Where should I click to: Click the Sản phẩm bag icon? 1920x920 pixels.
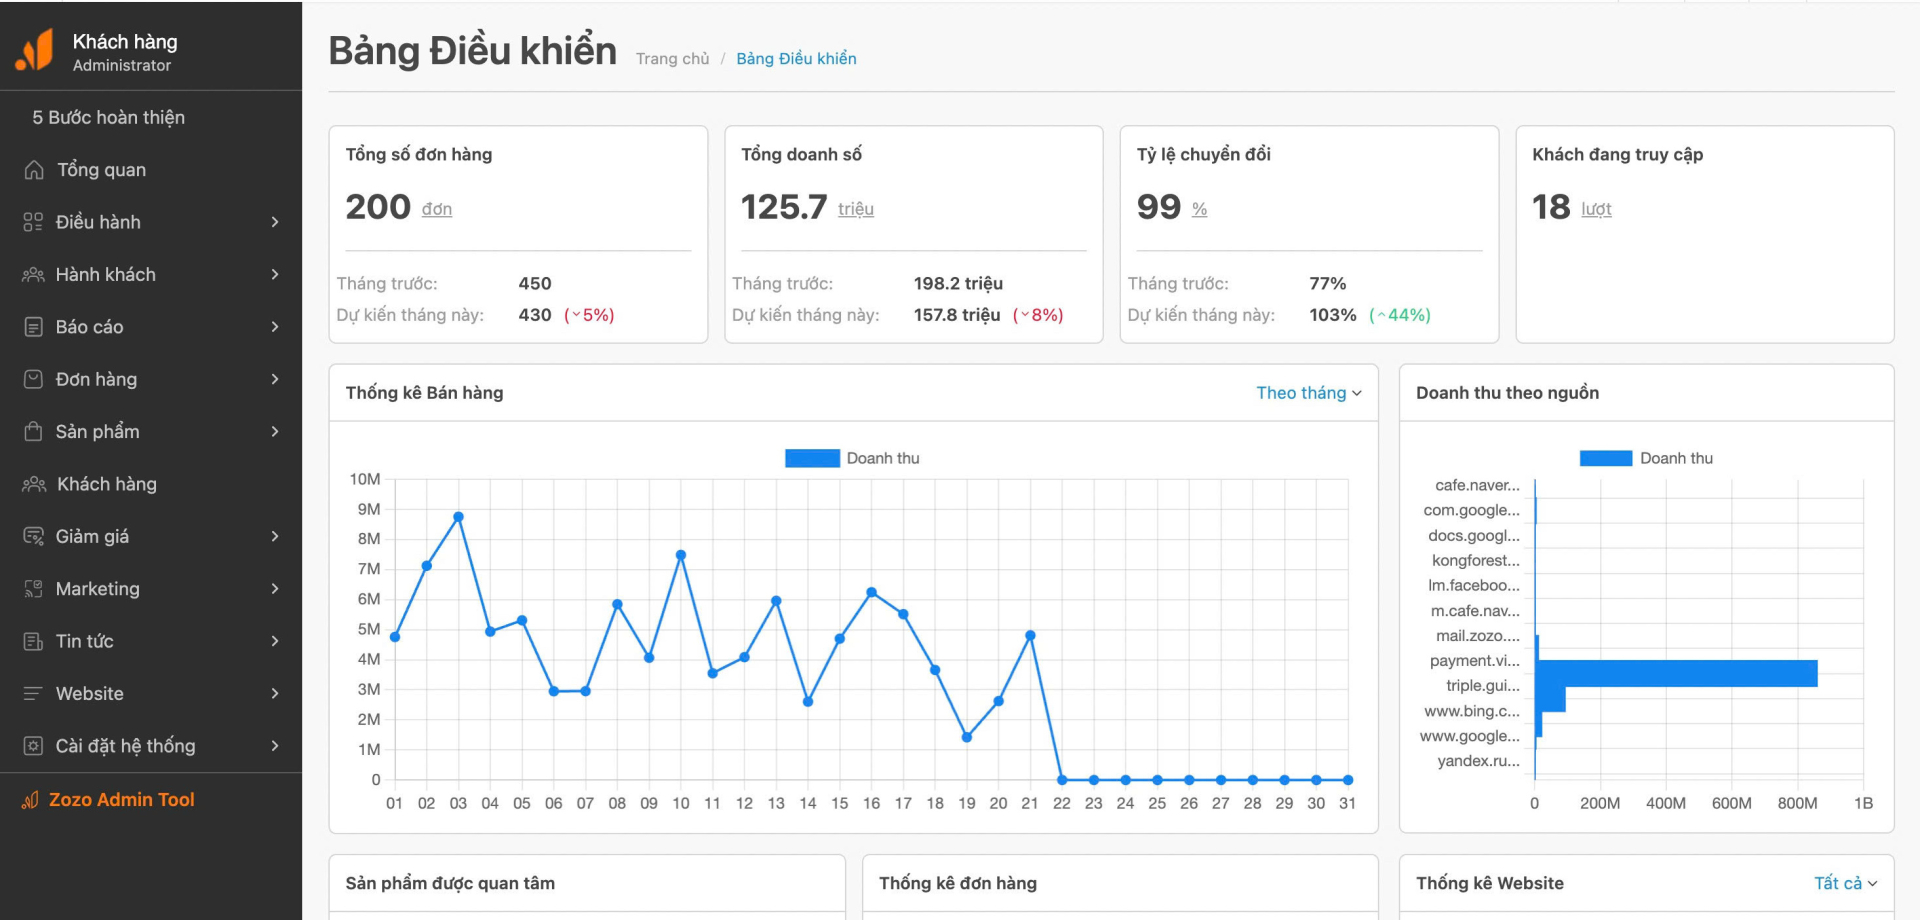33,431
